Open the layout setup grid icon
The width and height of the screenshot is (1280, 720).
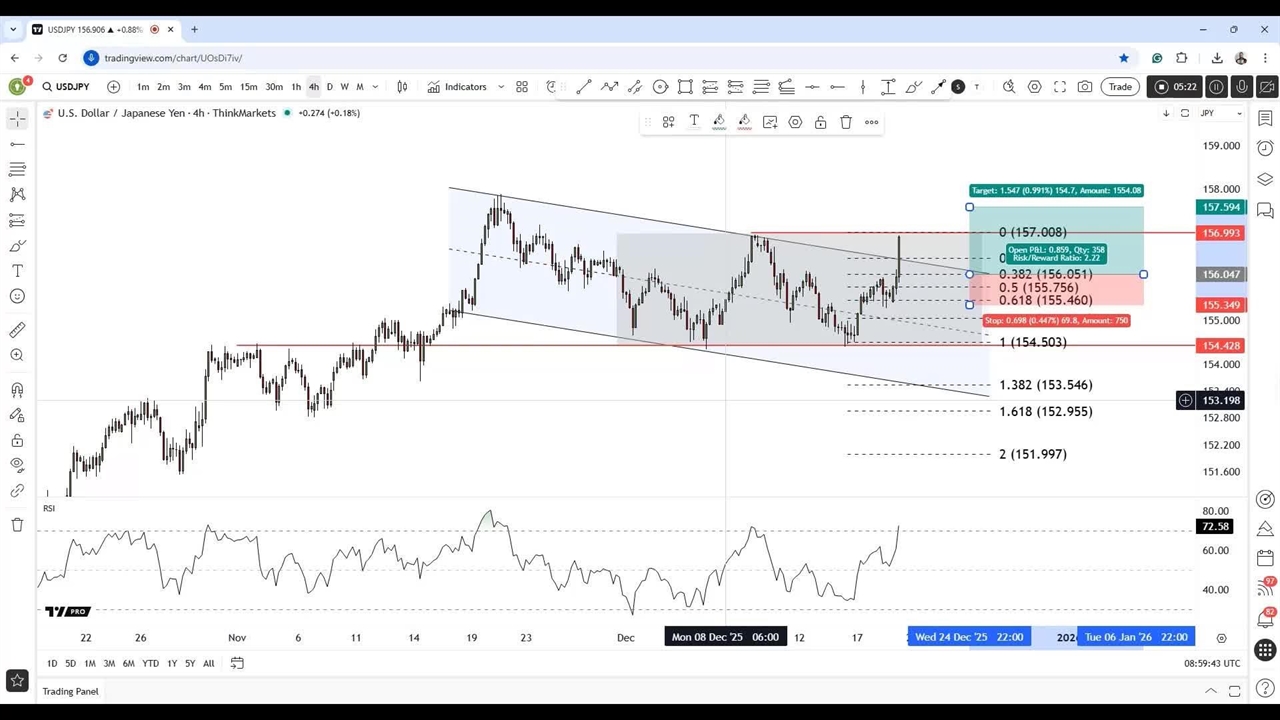point(522,87)
